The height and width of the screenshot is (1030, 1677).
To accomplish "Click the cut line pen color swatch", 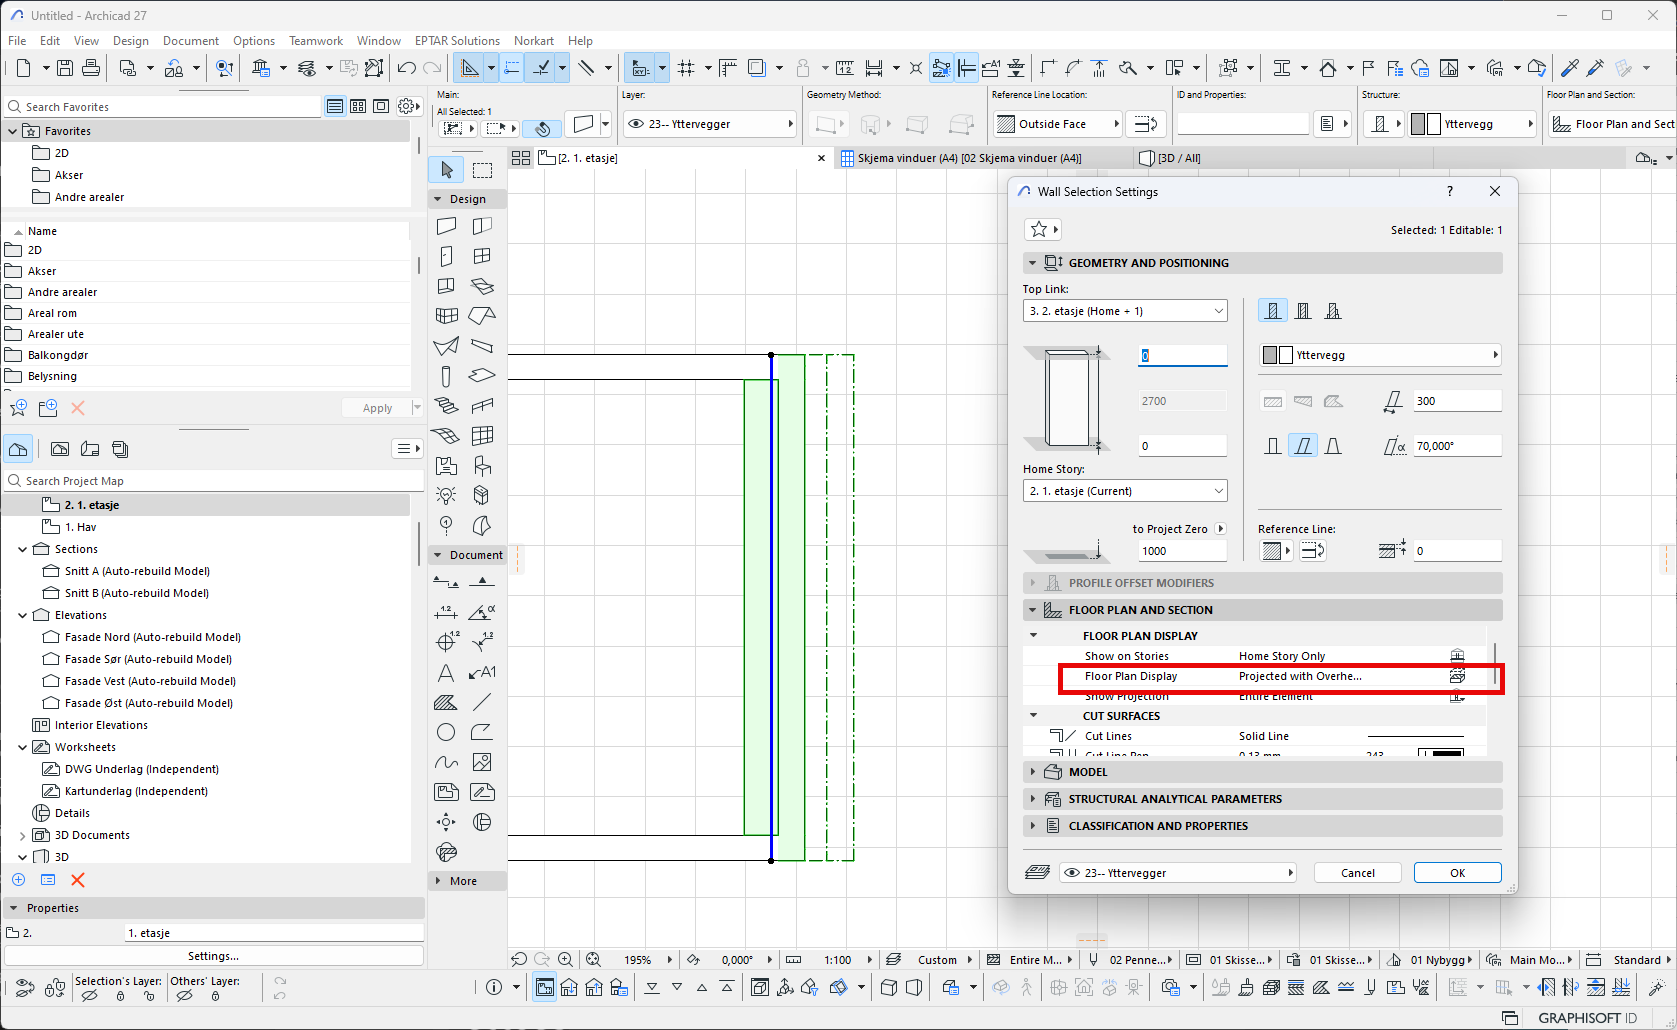I will pyautogui.click(x=1440, y=753).
